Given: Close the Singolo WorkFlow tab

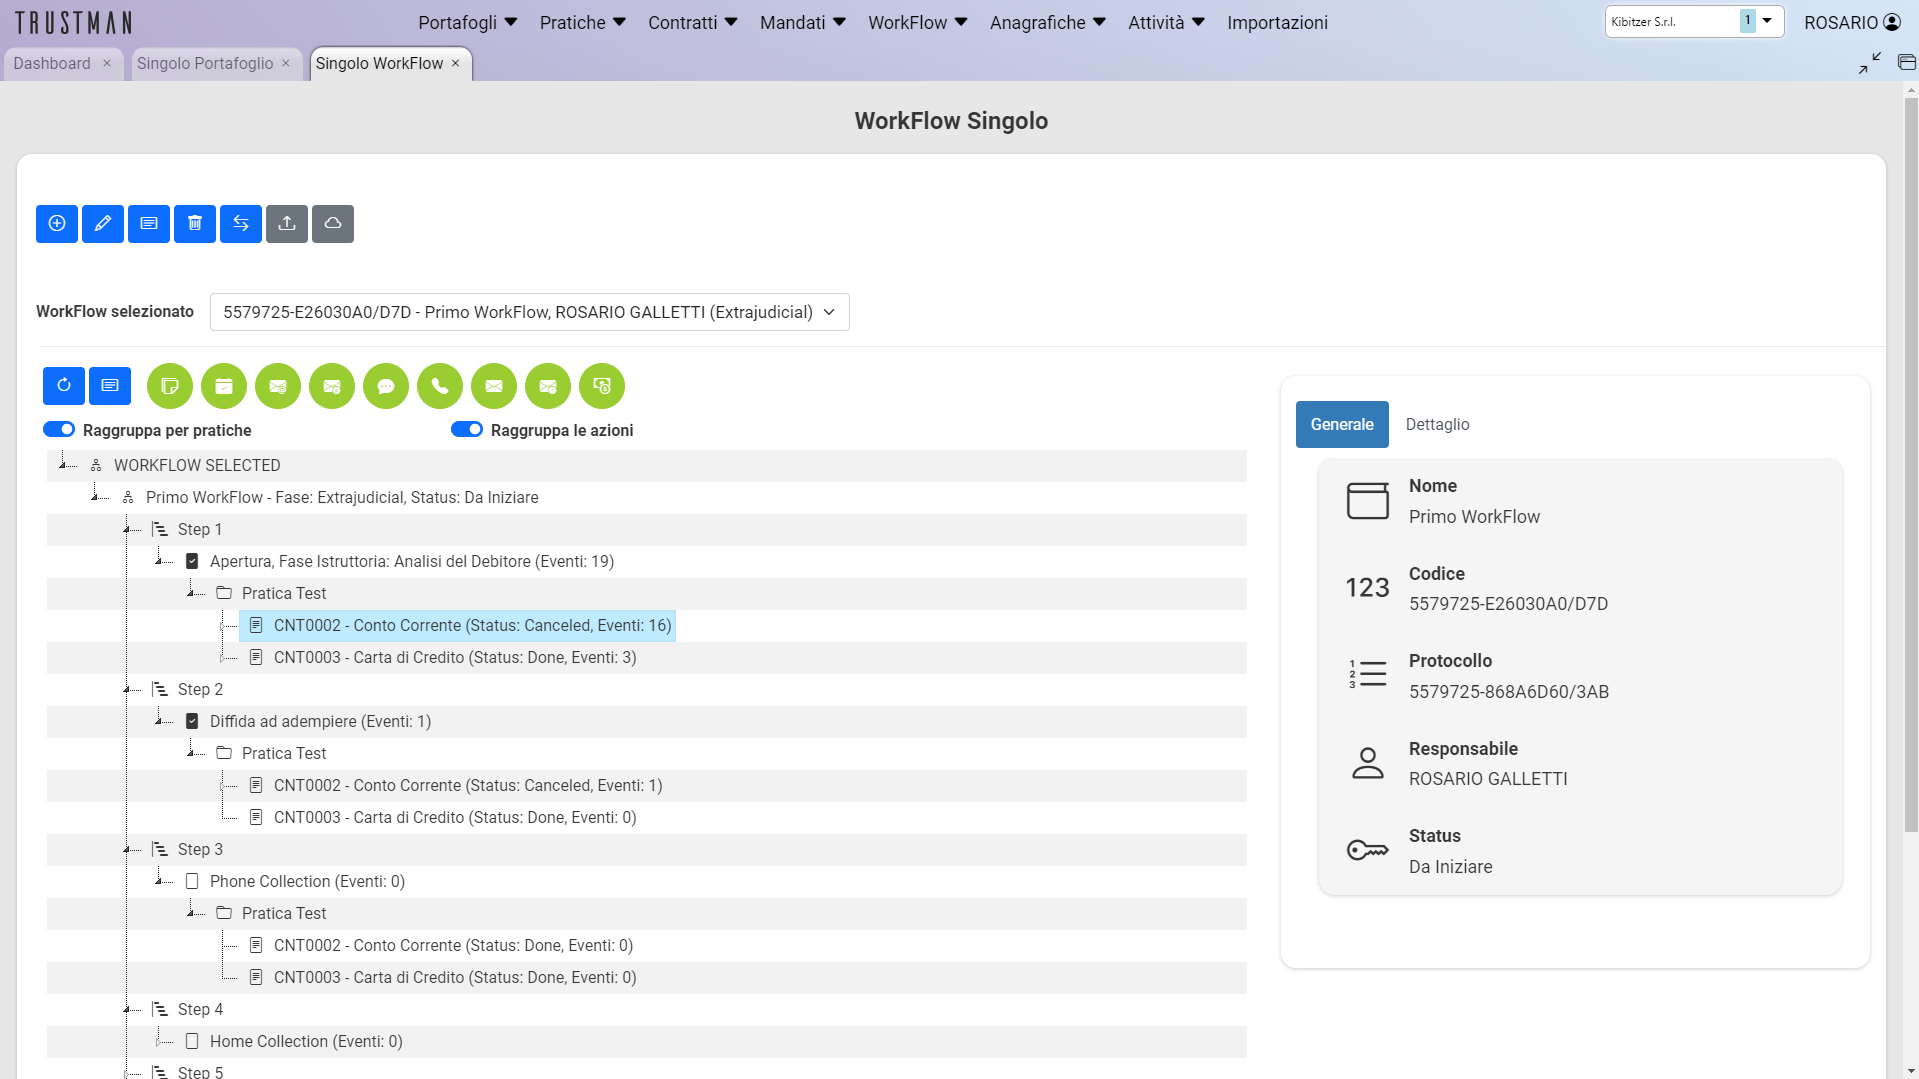Looking at the screenshot, I should click(x=456, y=63).
